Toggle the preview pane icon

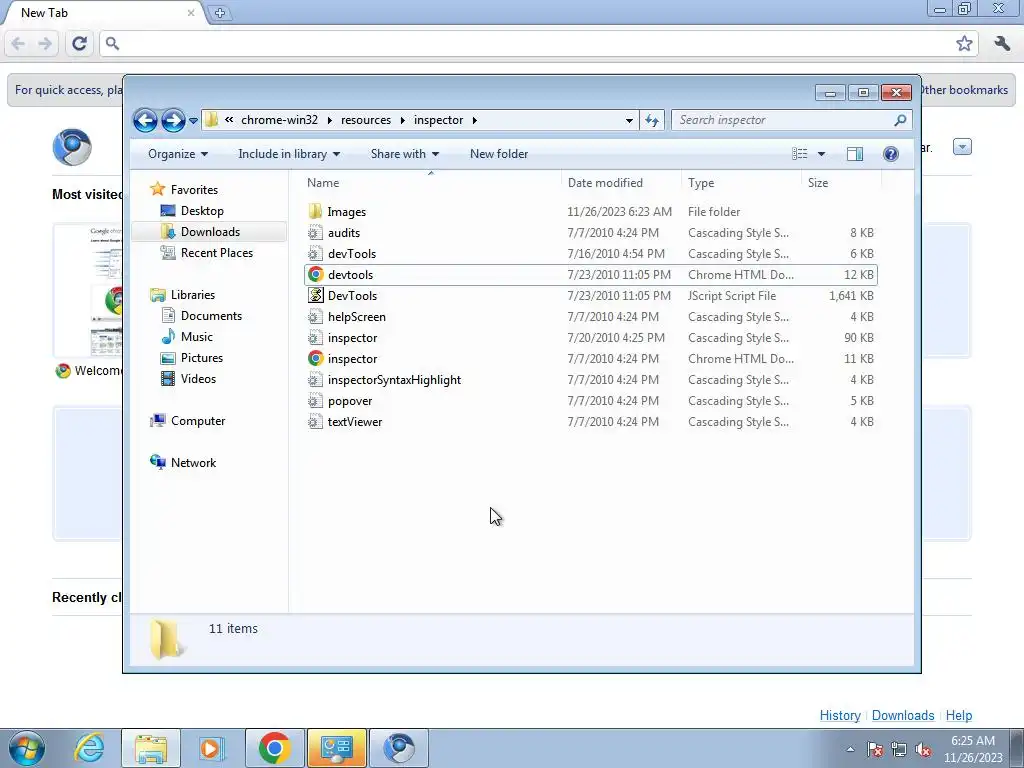(855, 154)
